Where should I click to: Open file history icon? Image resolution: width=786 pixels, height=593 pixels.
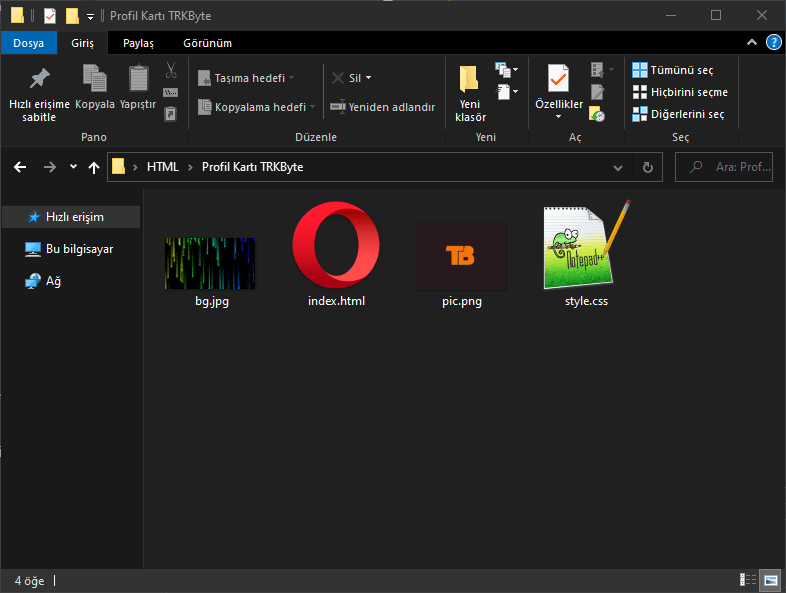(597, 114)
